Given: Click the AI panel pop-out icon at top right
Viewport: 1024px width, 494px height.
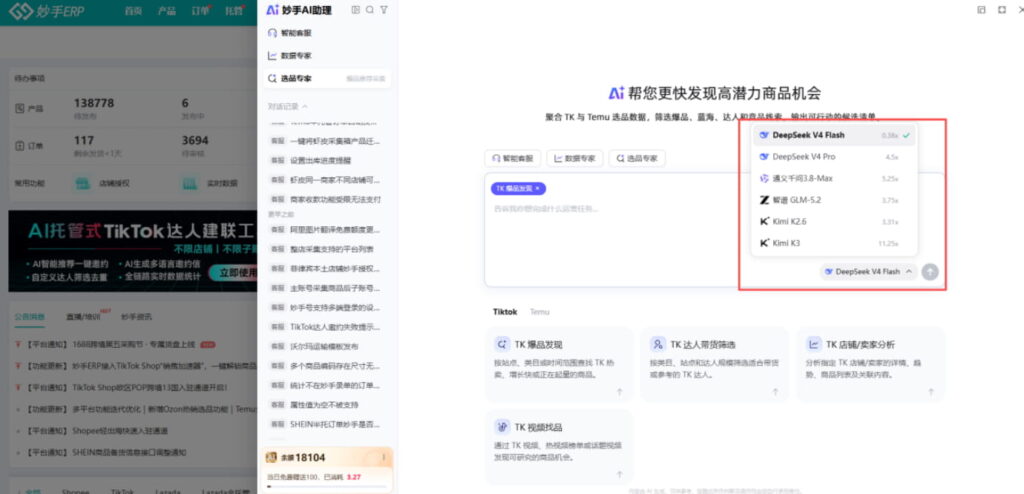Looking at the screenshot, I should 982,10.
